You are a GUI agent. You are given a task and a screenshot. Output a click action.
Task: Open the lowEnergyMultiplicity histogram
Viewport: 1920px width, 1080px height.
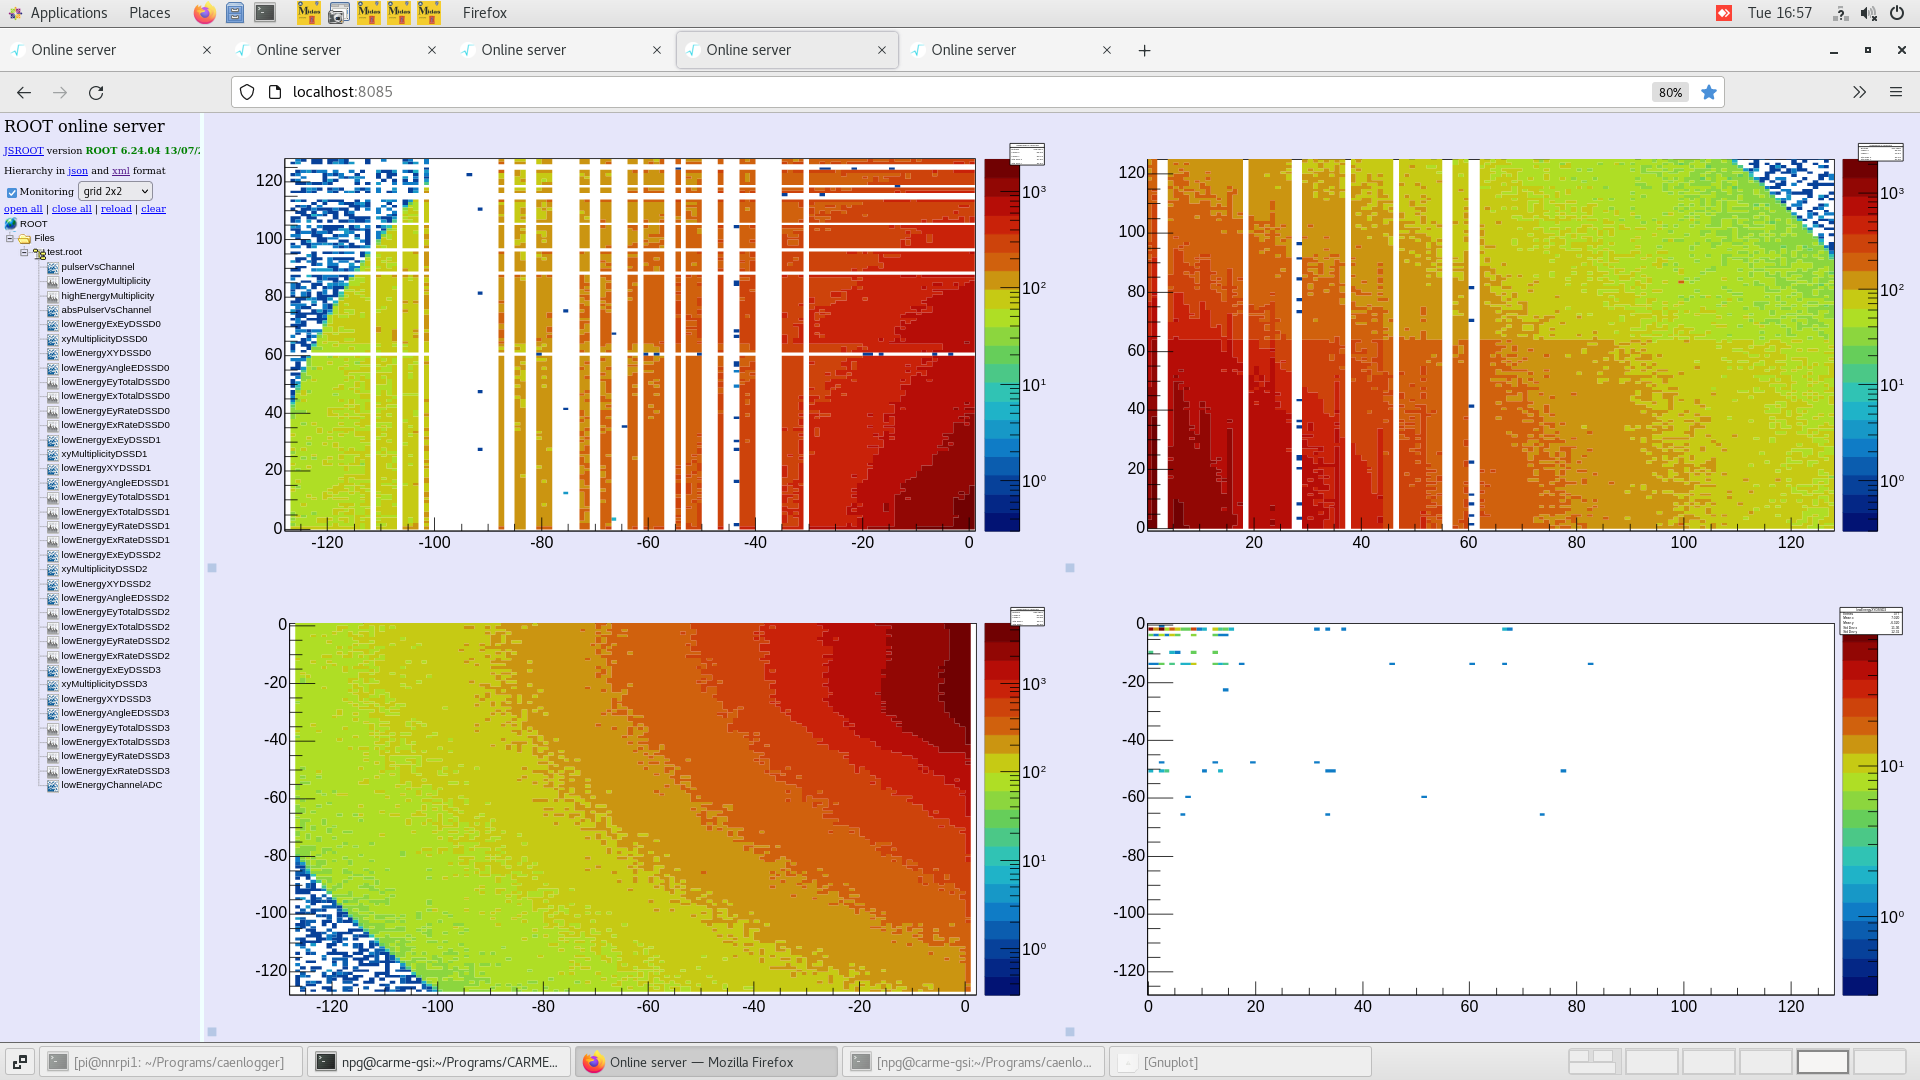point(105,281)
